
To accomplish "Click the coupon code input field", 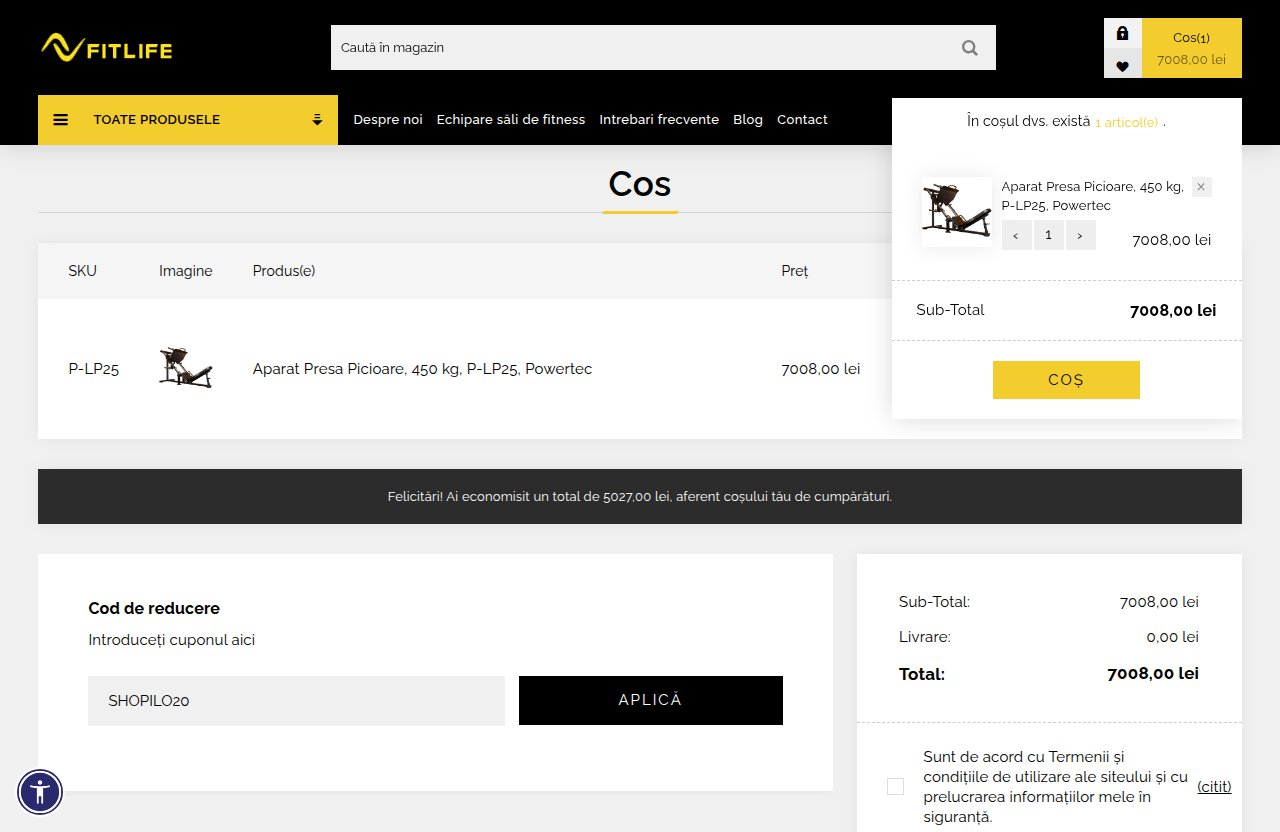I will click(x=296, y=701).
